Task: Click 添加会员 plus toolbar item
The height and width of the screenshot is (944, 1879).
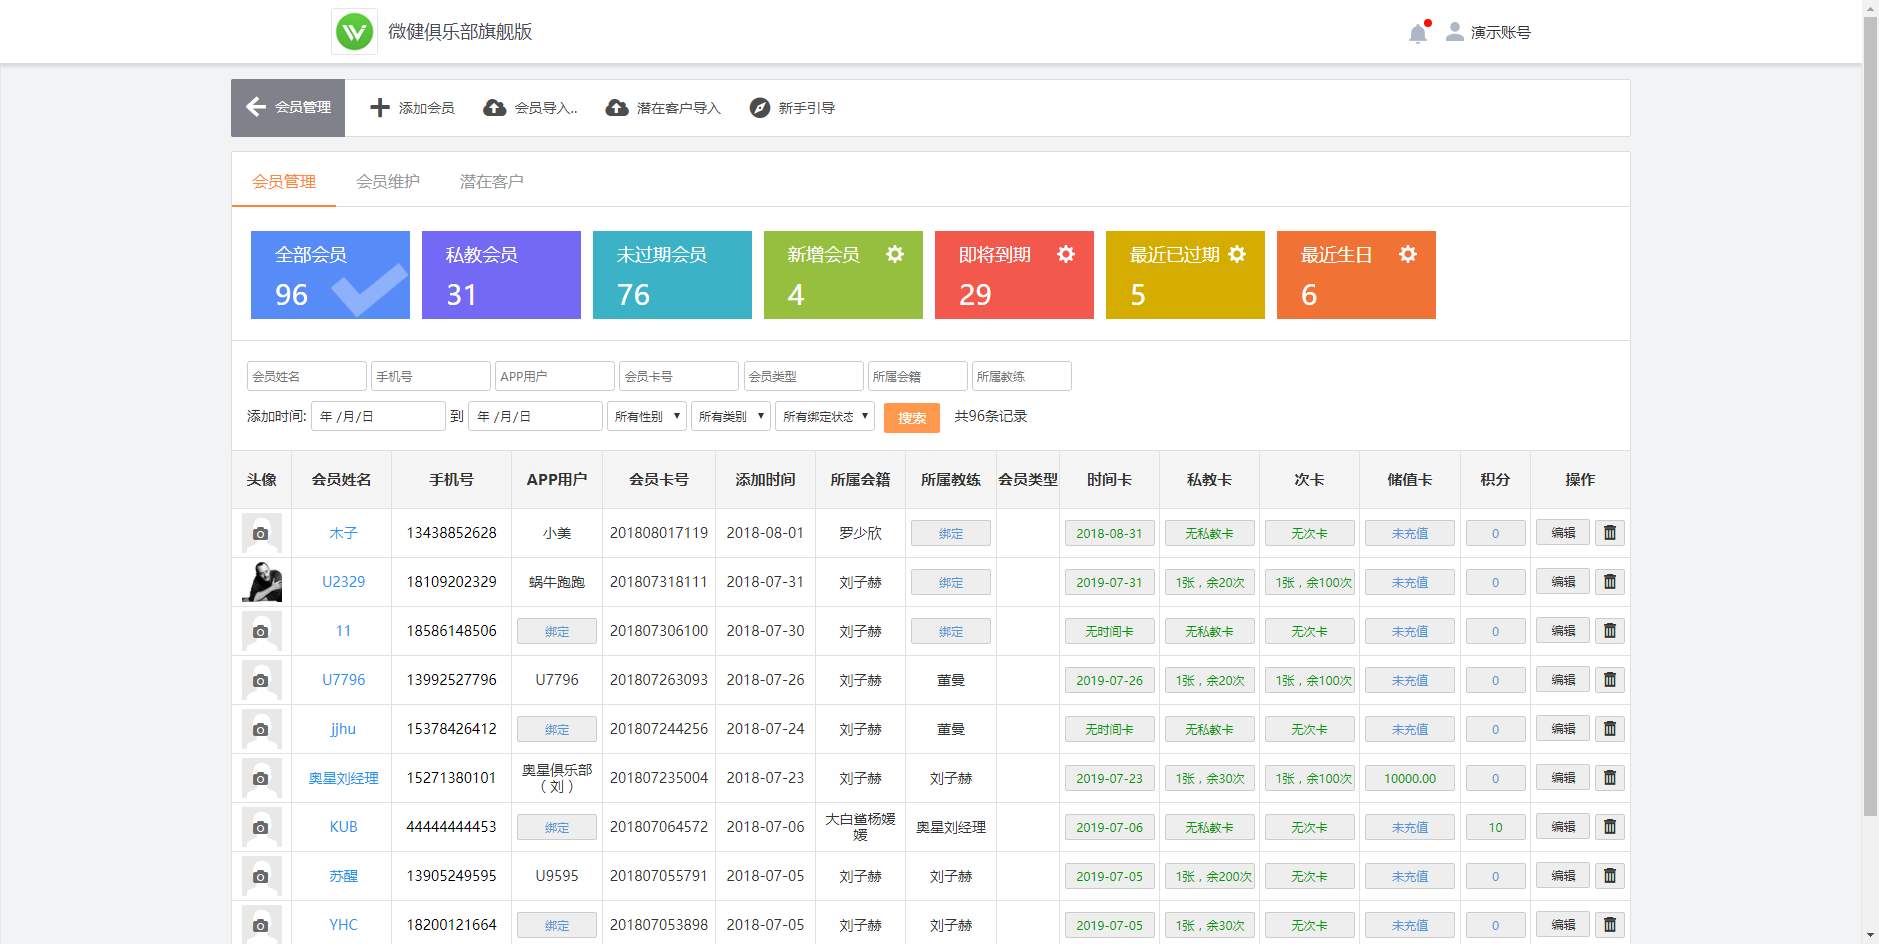Action: pos(412,107)
